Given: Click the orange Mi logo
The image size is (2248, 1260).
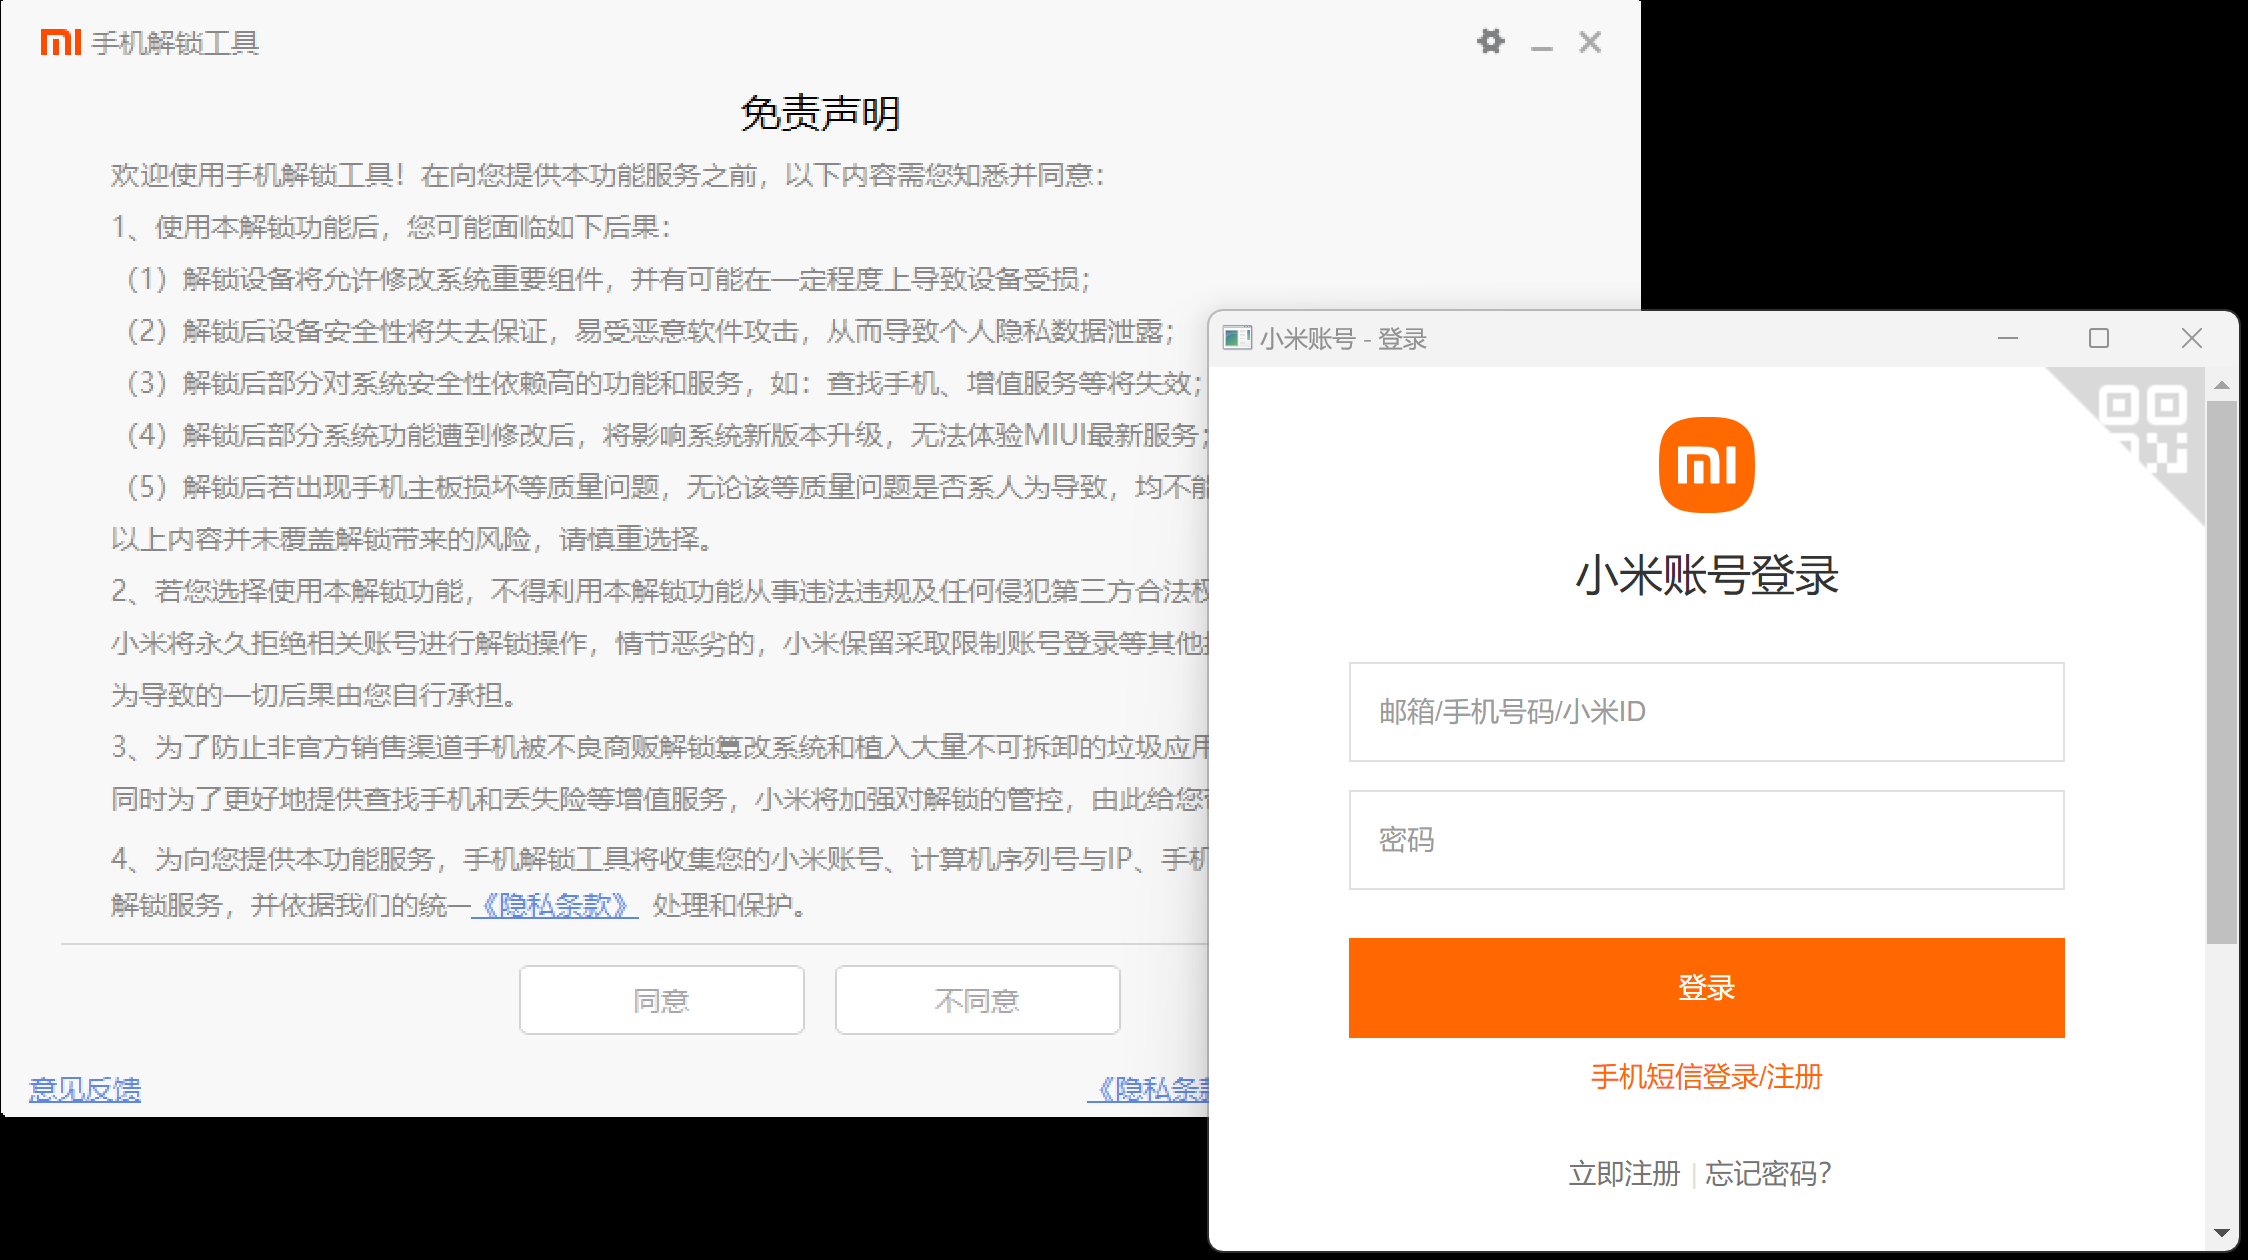Looking at the screenshot, I should [x=1706, y=465].
